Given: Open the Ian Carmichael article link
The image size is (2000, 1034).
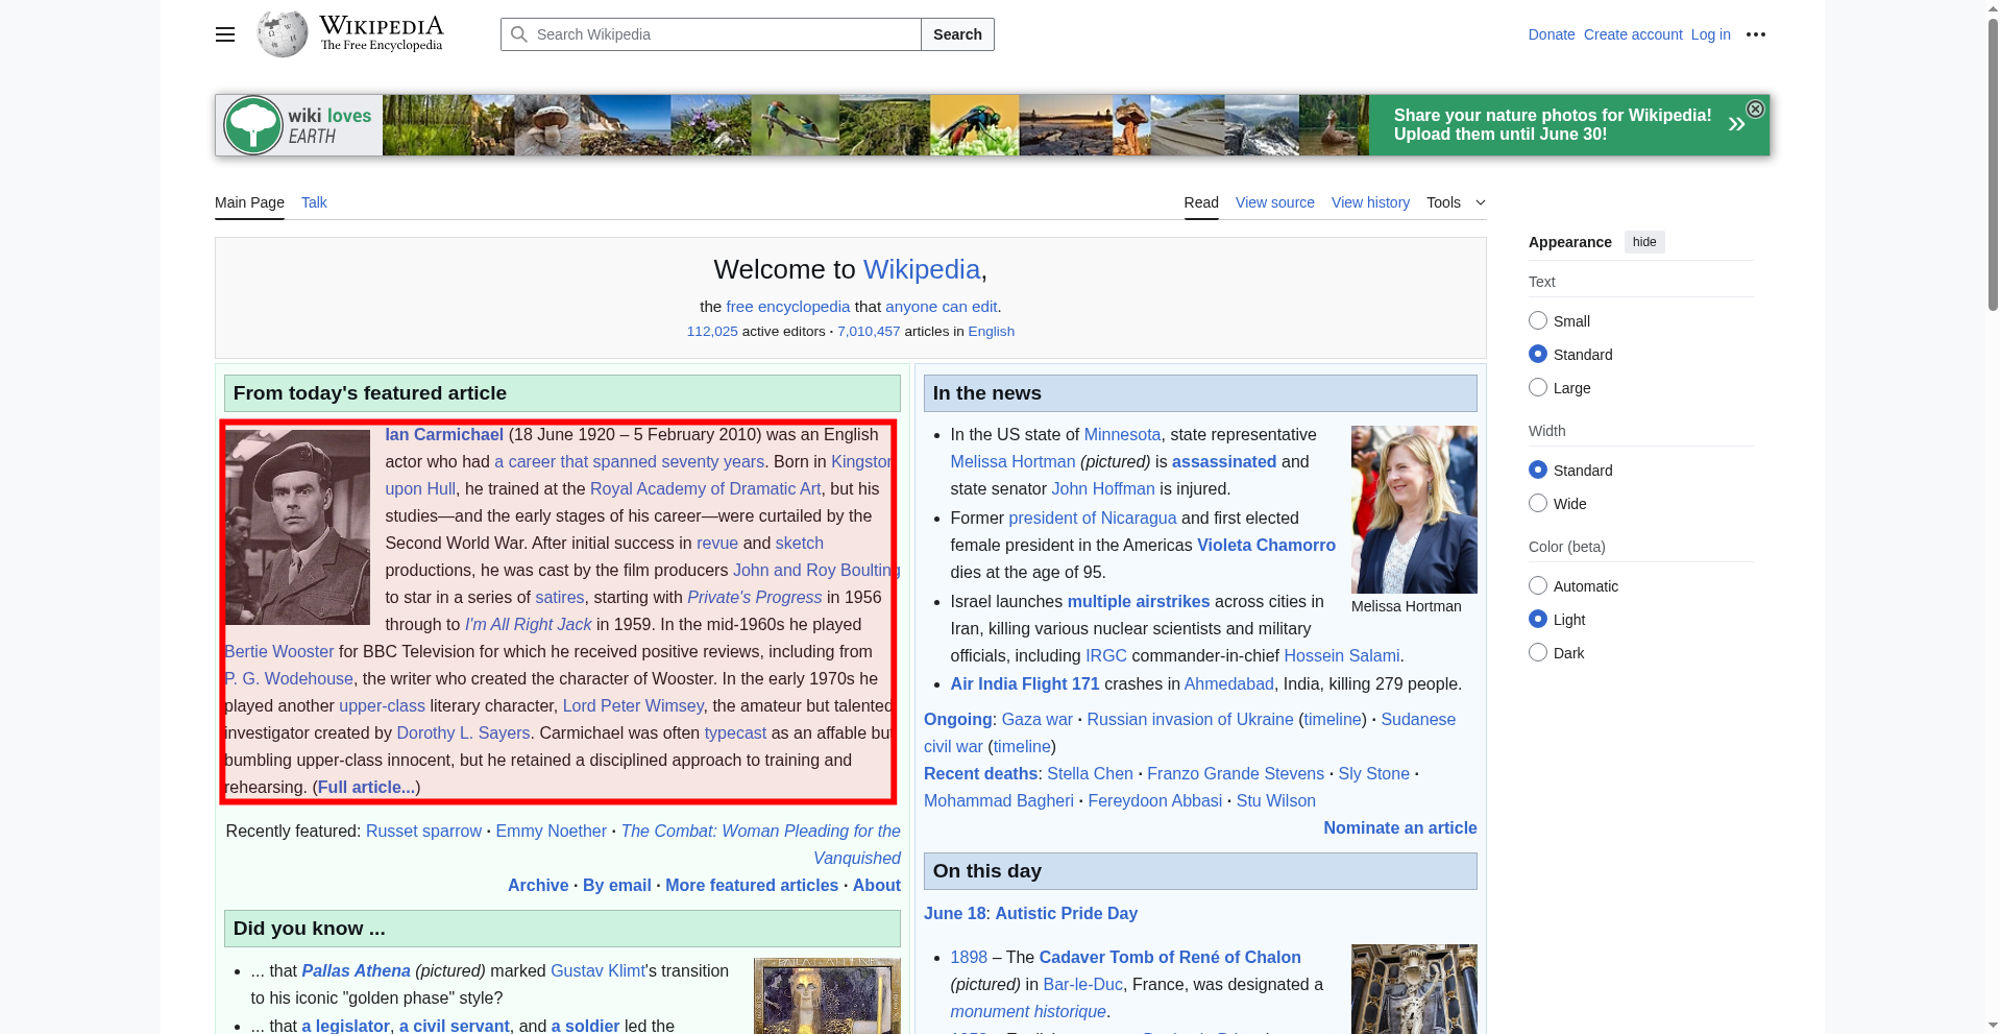Looking at the screenshot, I should pyautogui.click(x=444, y=434).
